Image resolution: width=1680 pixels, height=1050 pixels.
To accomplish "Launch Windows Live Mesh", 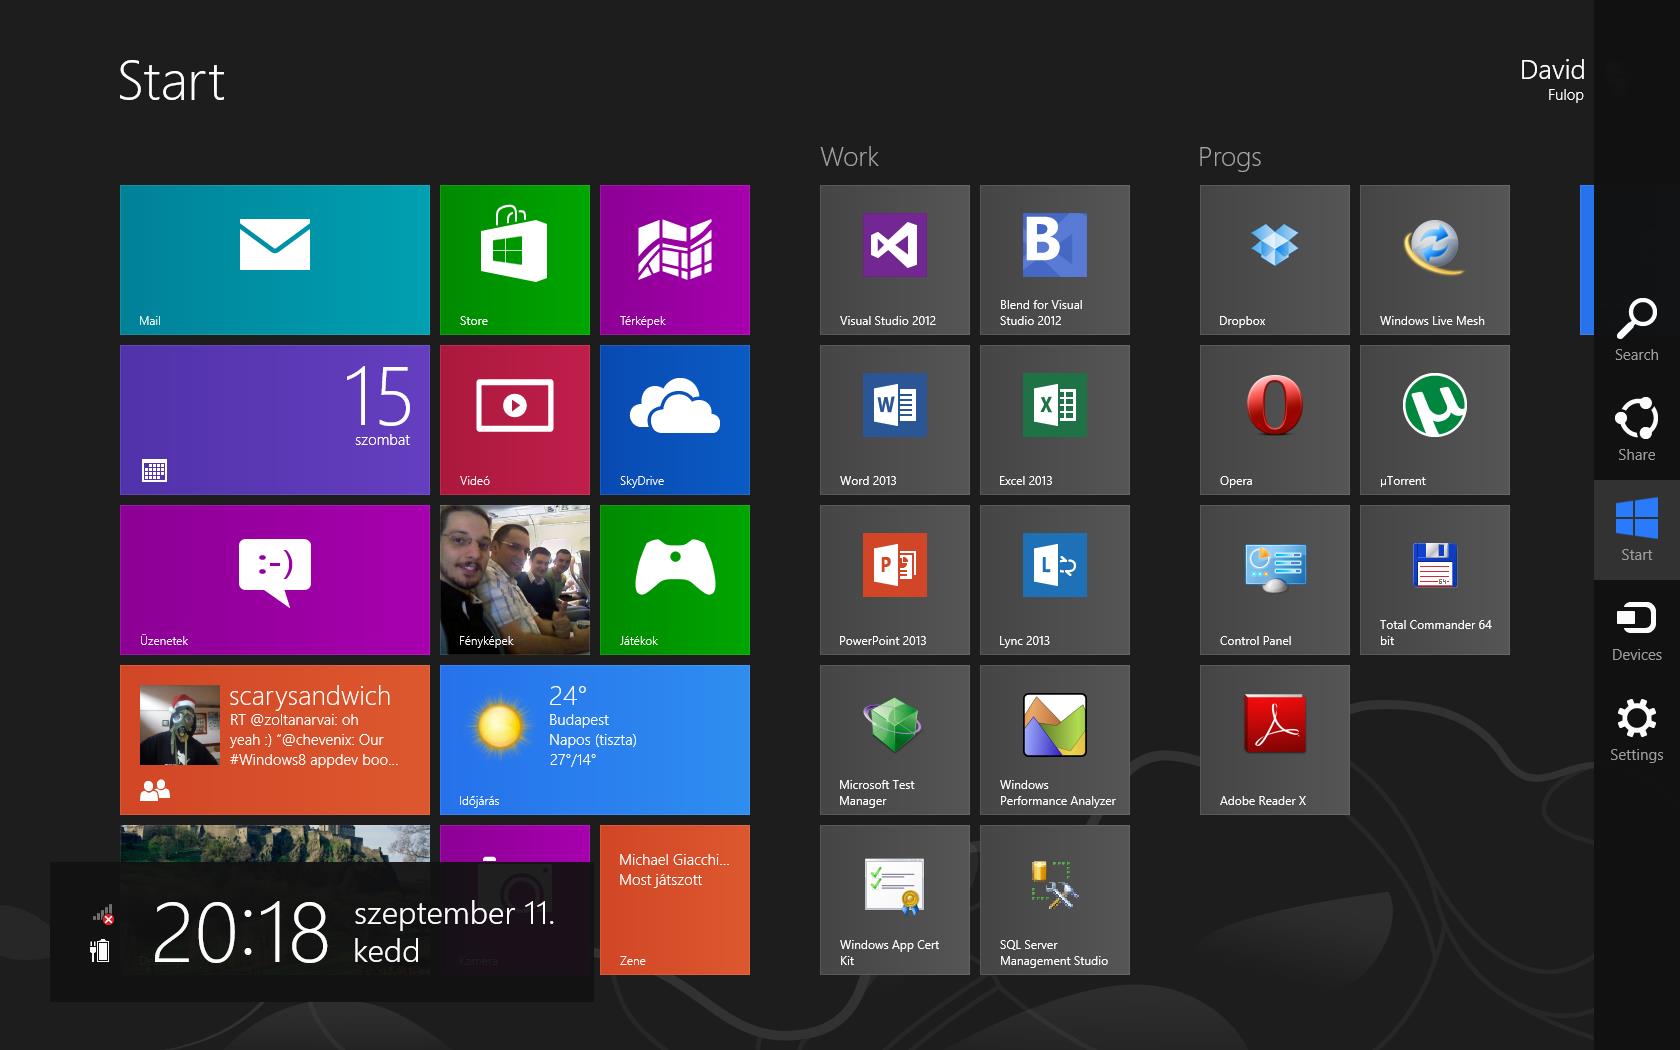I will tap(1435, 260).
